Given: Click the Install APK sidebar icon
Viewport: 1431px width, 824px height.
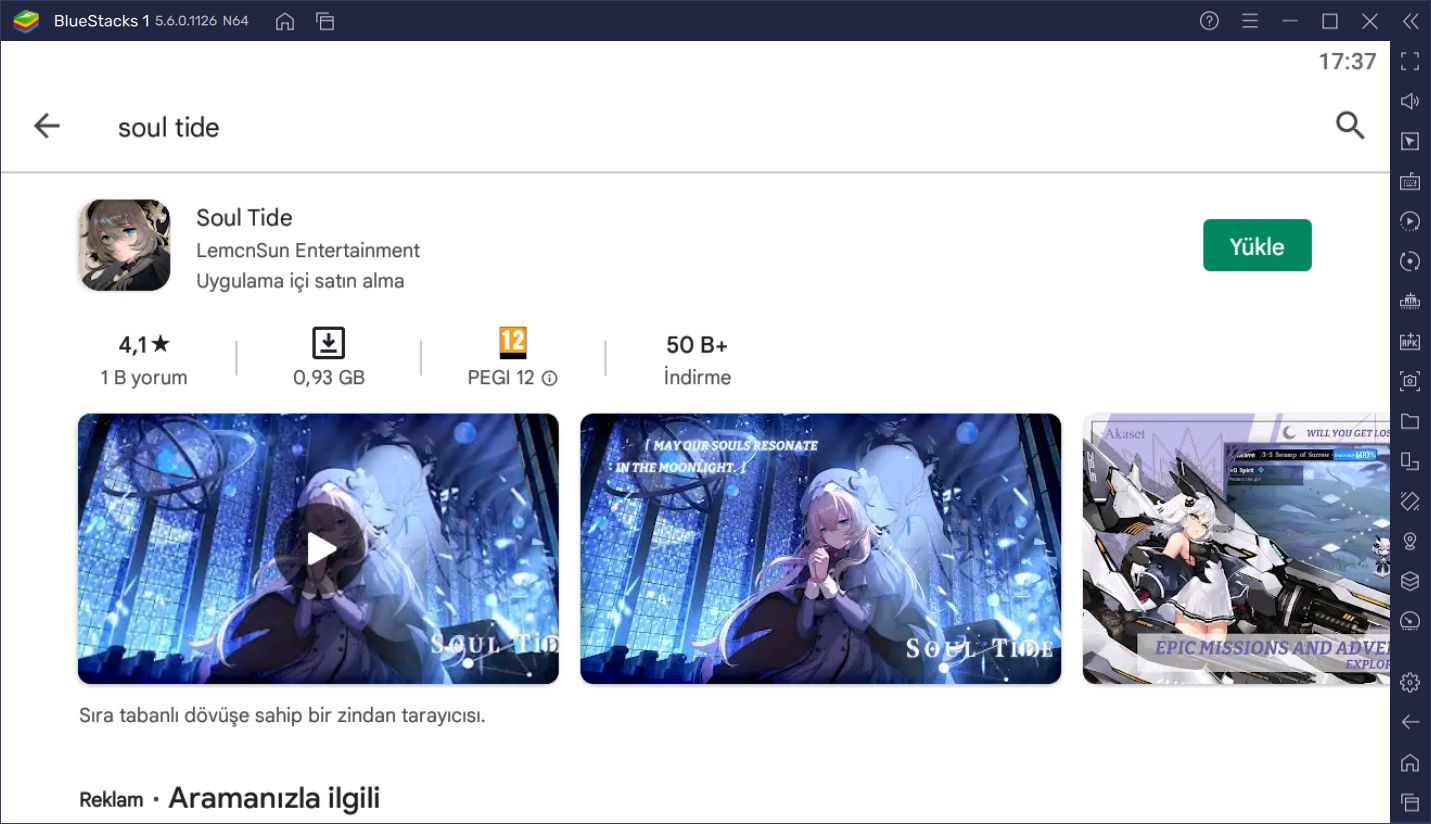Looking at the screenshot, I should (1410, 341).
